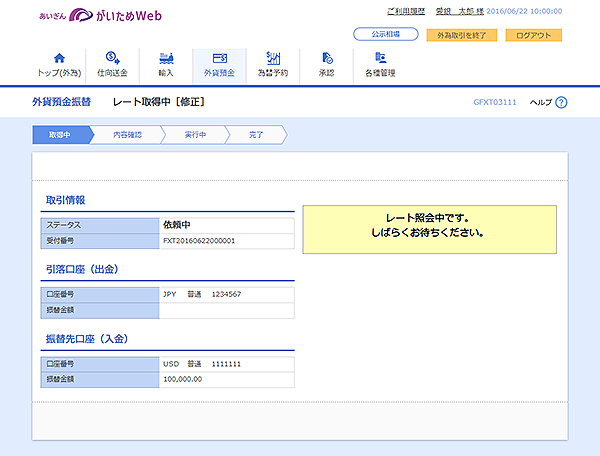Viewport: 600px width, 456px height.
Task: Click the 受付番号 FXT20160622000001 value
Action: (199, 241)
